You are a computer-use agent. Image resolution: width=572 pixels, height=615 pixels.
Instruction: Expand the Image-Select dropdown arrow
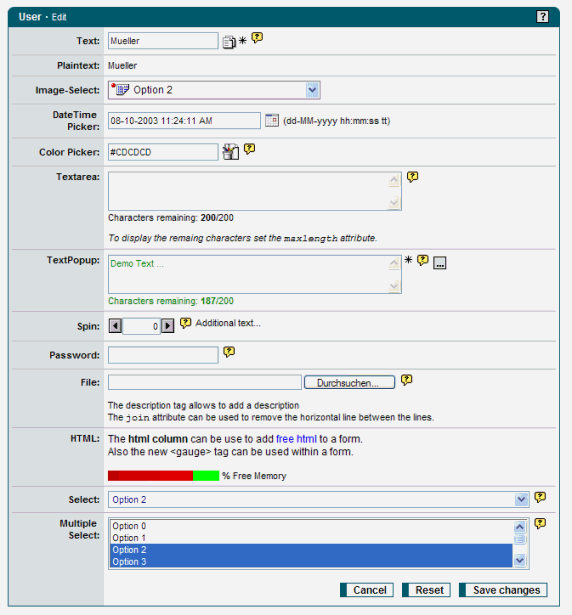[x=312, y=90]
